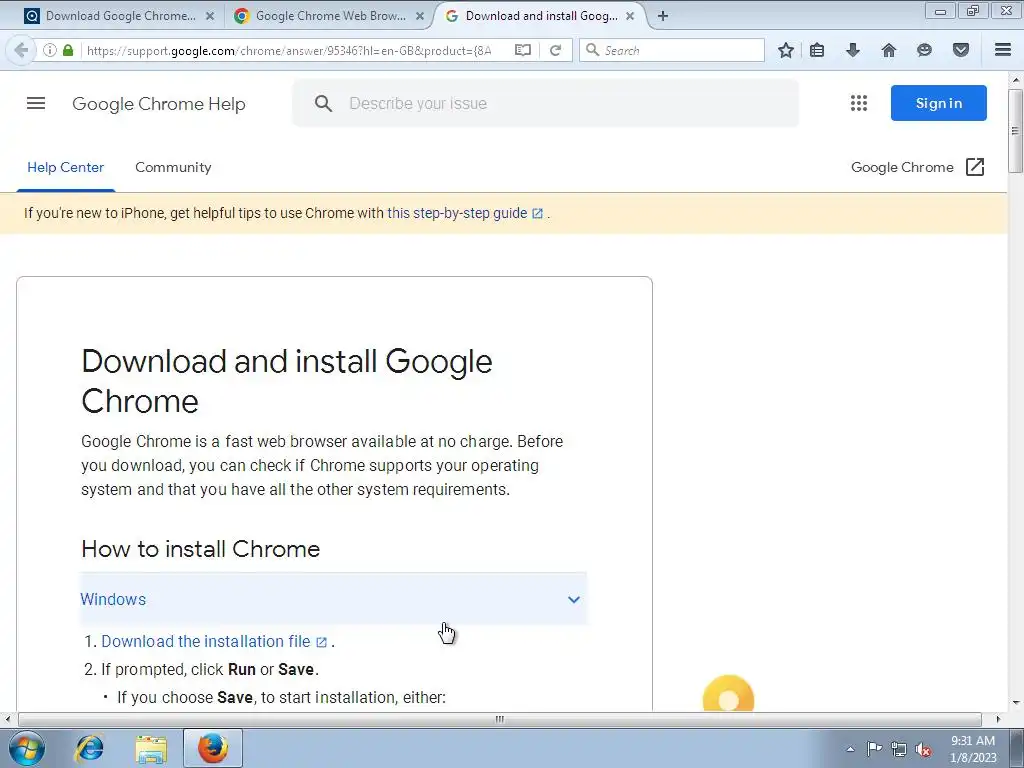This screenshot has width=1024, height=768.
Task: Click the muted volume tray icon
Action: pyautogui.click(x=923, y=750)
